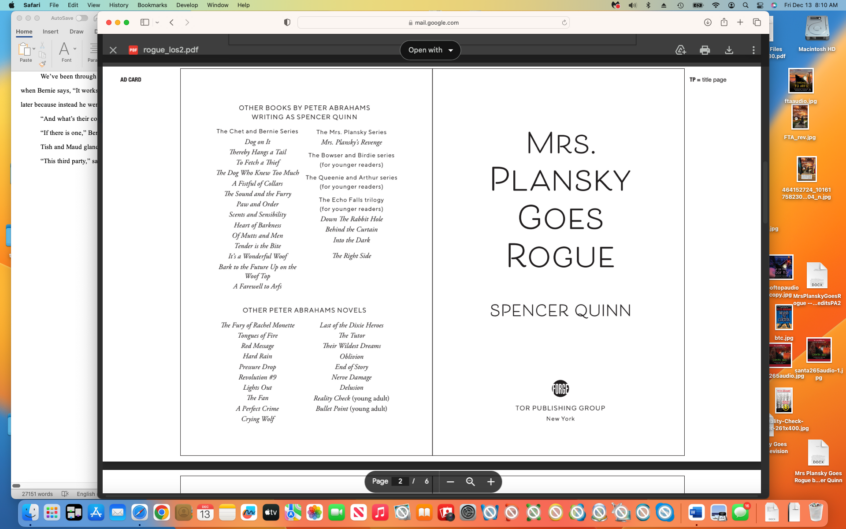Add the PDF to Google Drive
Image resolution: width=846 pixels, height=529 pixels.
[680, 50]
